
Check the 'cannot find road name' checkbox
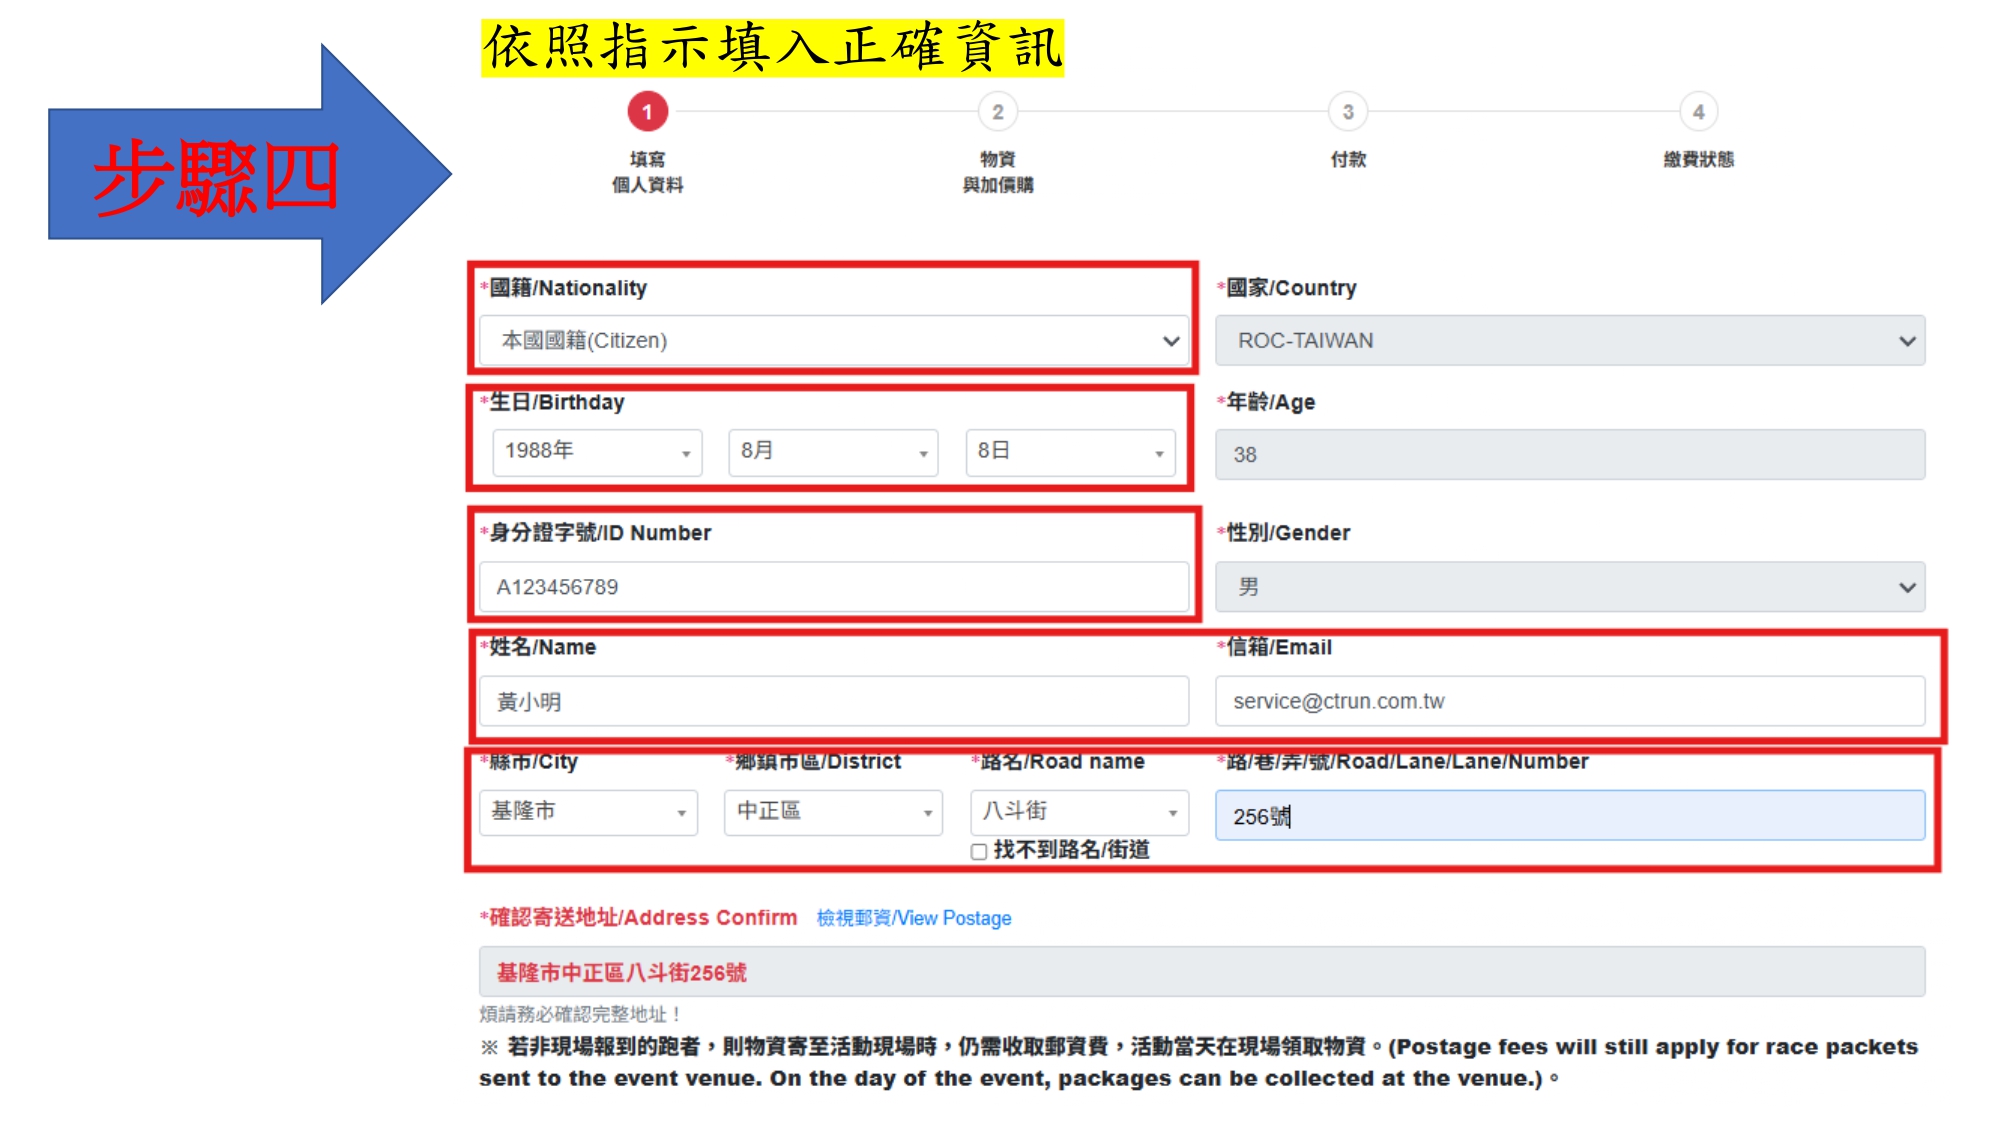979,851
